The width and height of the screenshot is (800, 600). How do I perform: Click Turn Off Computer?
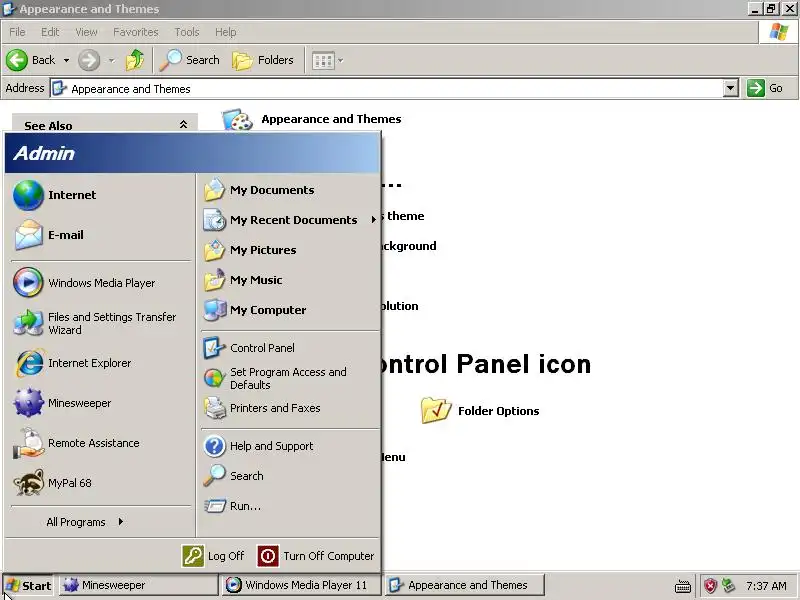point(316,556)
